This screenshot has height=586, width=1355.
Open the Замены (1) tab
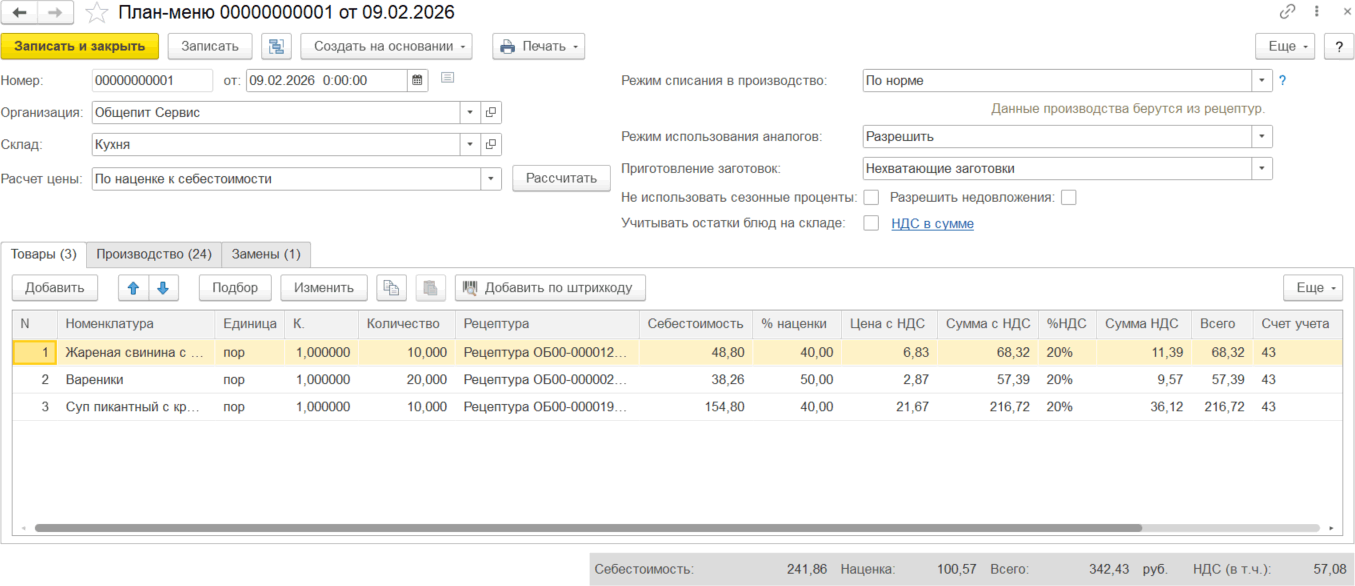(266, 254)
